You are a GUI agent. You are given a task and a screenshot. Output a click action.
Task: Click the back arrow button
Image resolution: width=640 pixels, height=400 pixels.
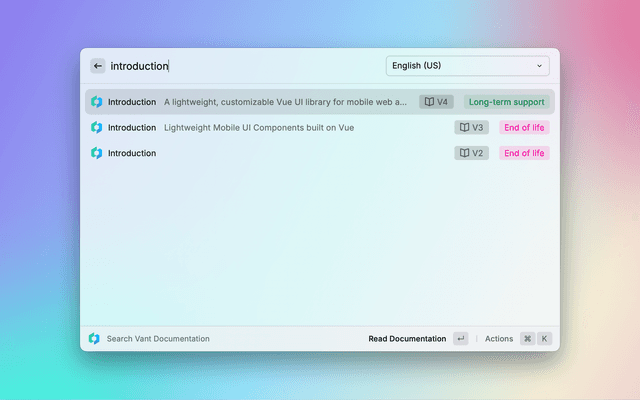pyautogui.click(x=97, y=66)
